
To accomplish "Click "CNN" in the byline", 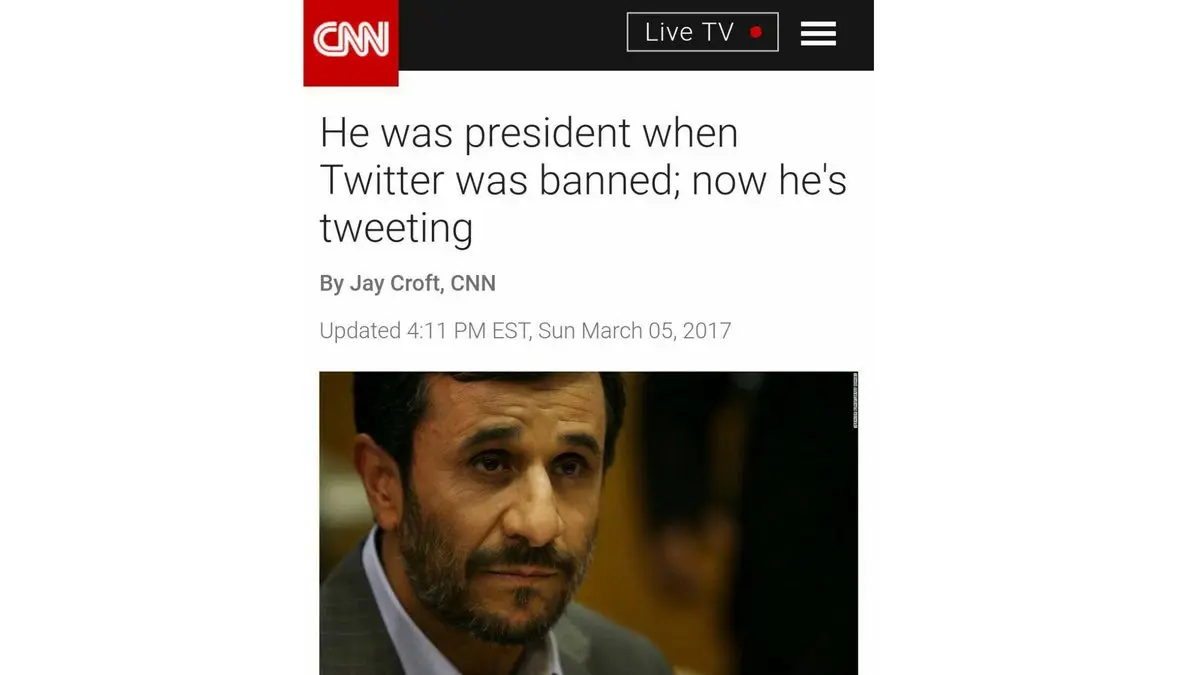I will pyautogui.click(x=473, y=283).
